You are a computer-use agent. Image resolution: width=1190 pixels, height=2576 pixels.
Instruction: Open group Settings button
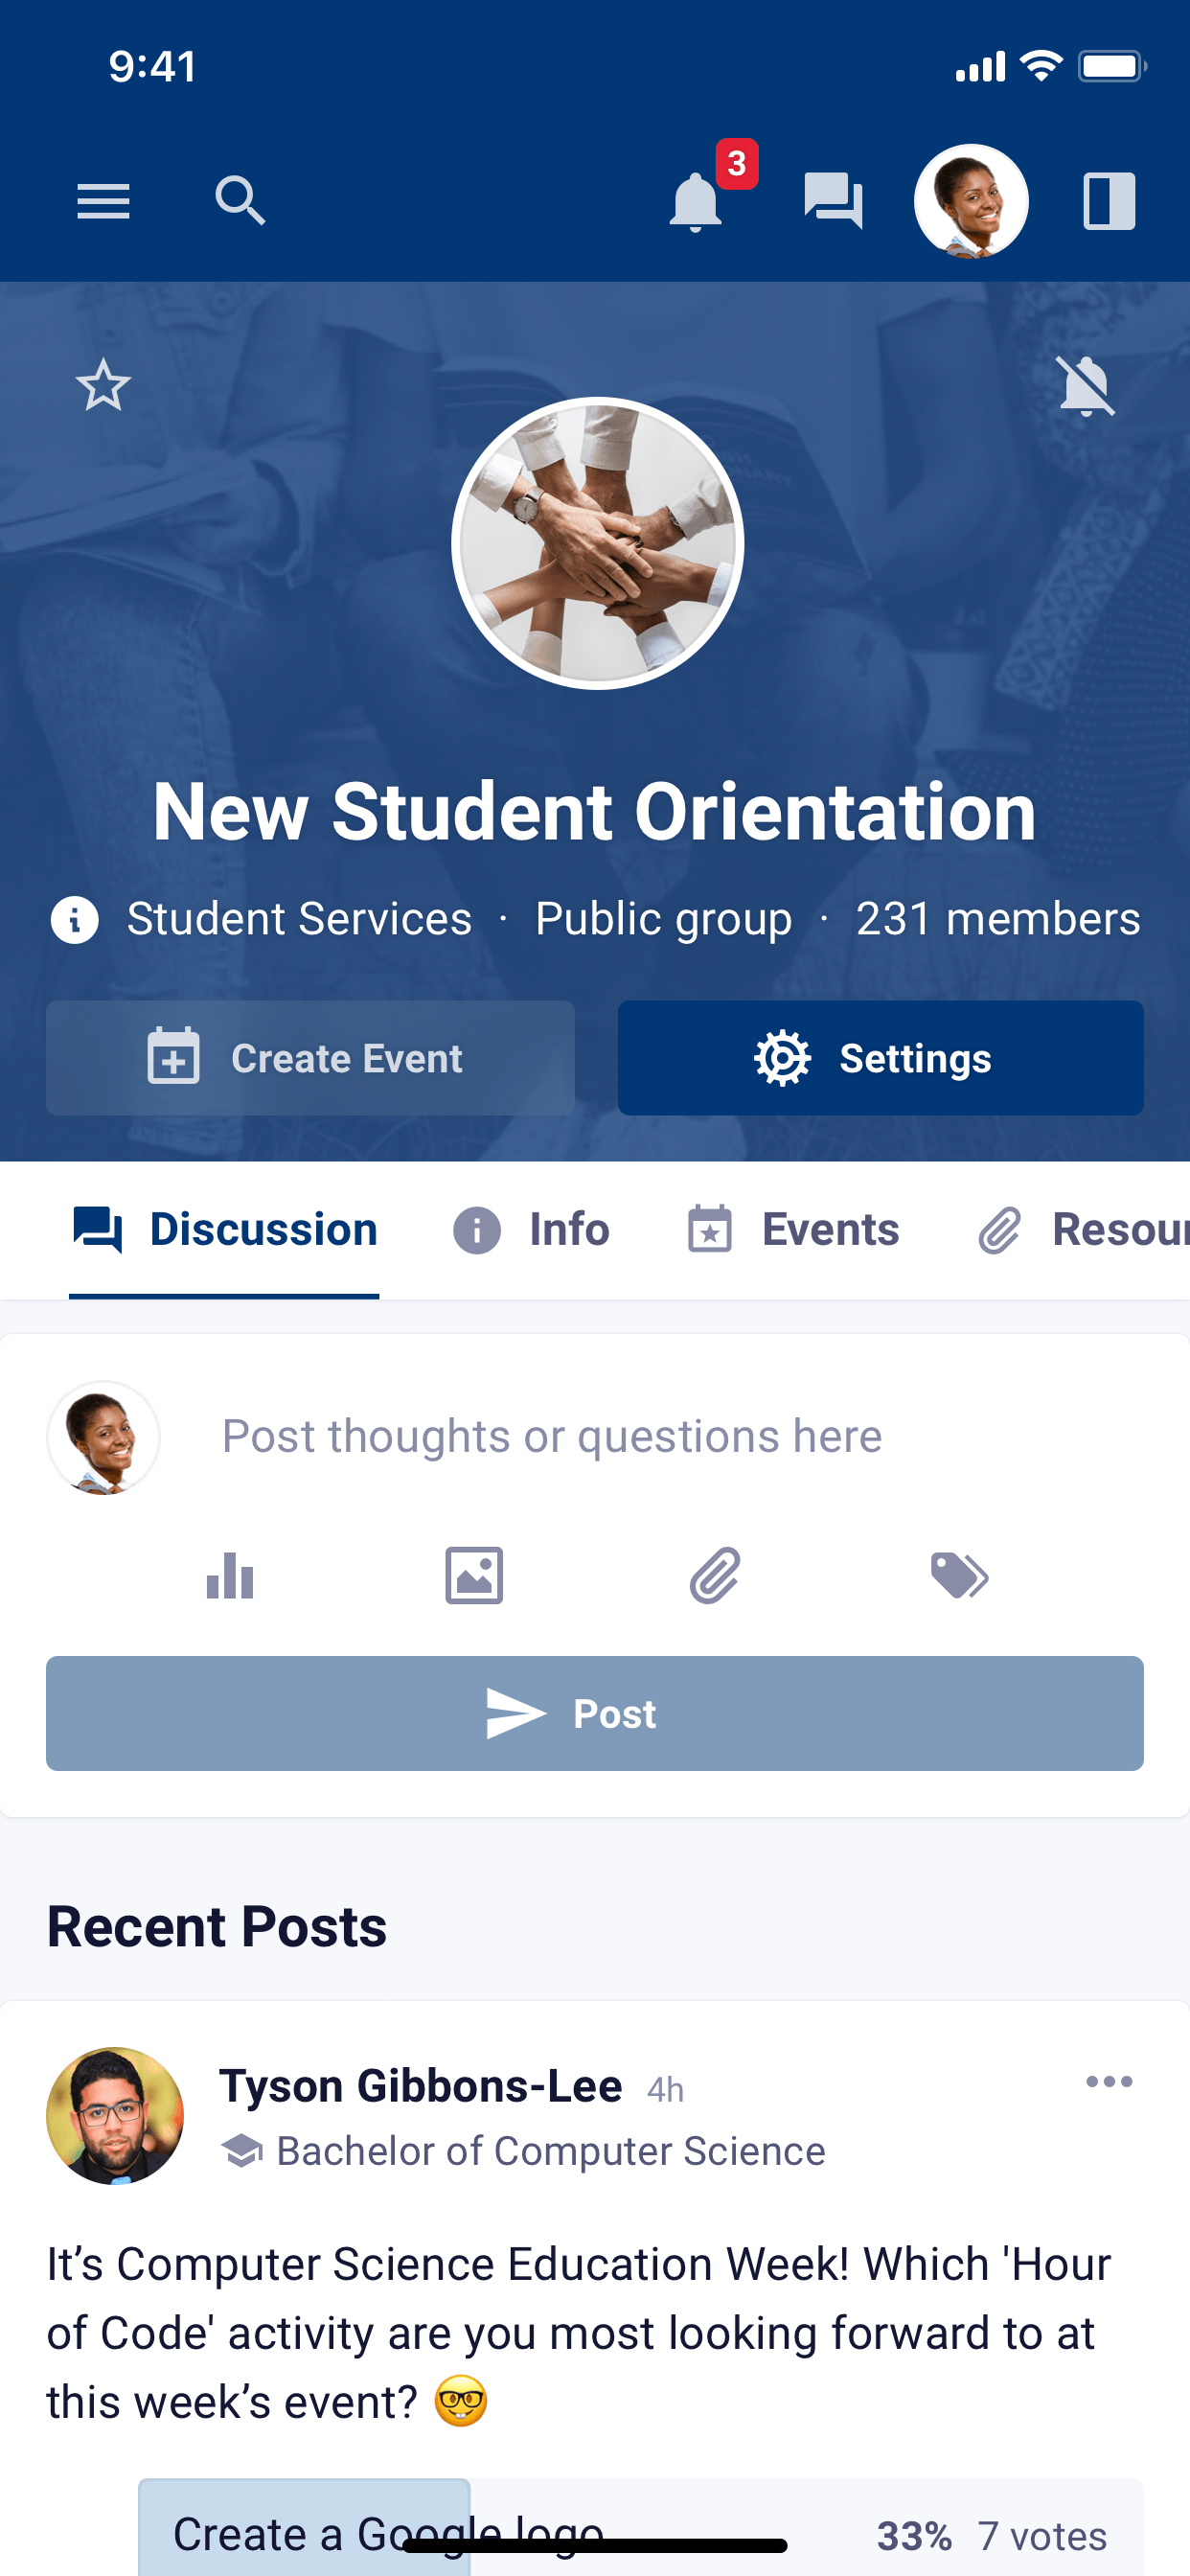[880, 1058]
